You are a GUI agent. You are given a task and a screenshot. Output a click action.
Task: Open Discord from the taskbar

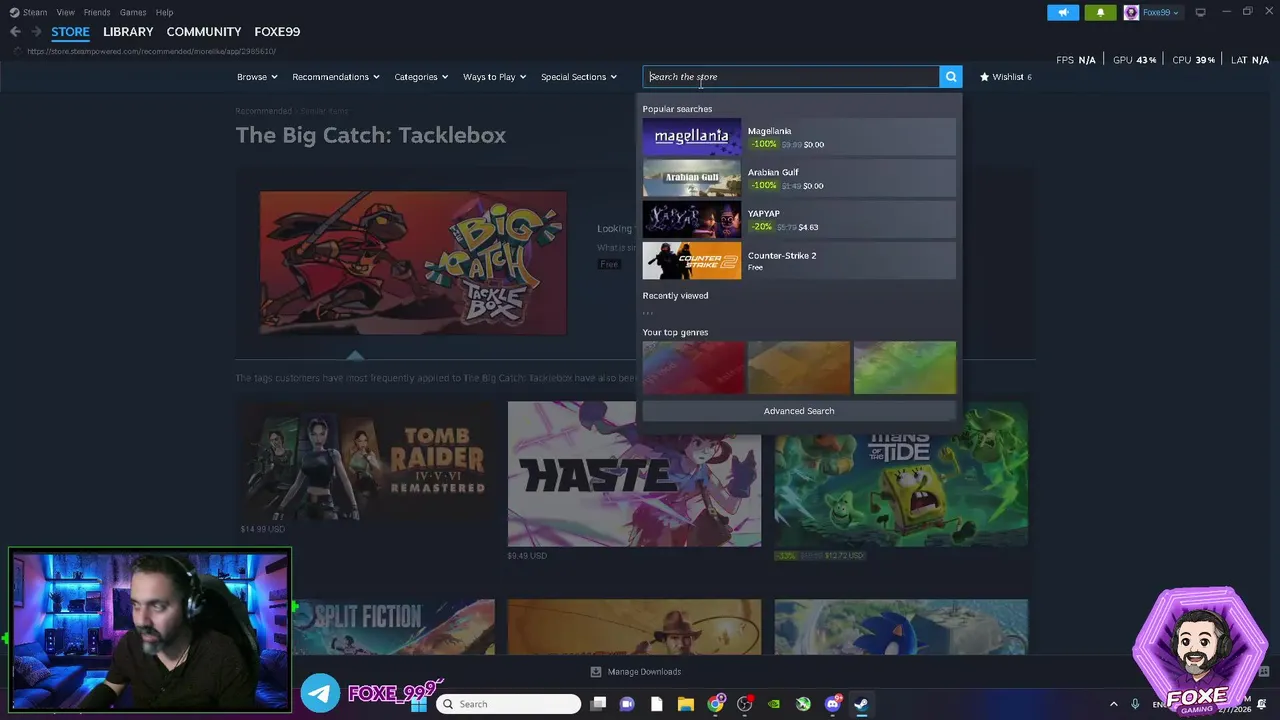832,704
